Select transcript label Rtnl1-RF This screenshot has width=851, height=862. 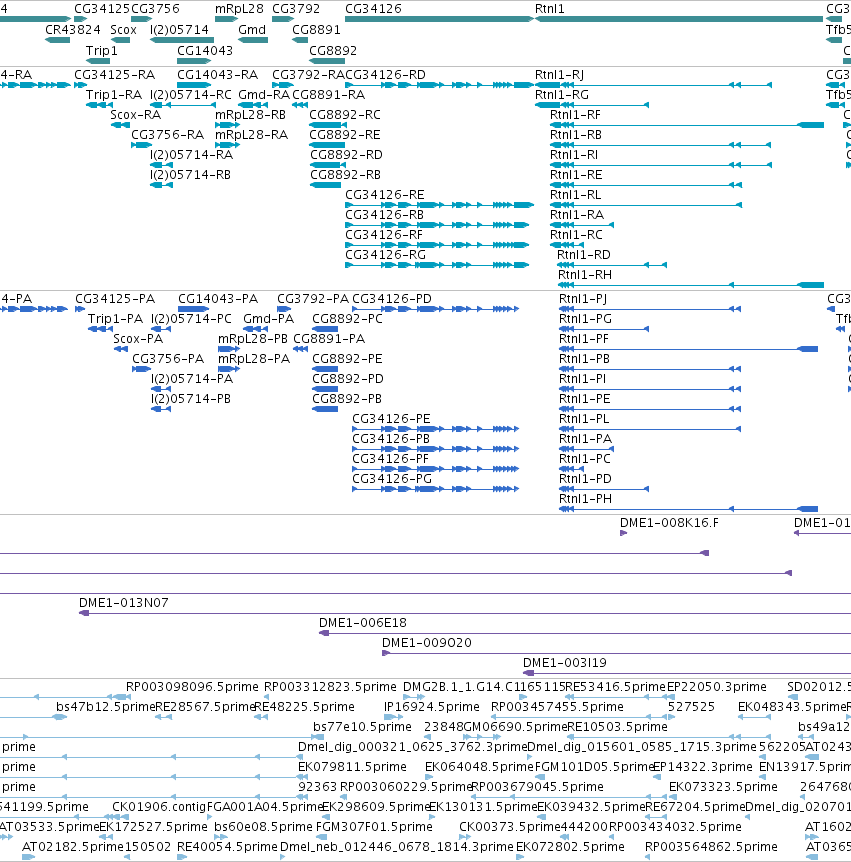pos(575,115)
